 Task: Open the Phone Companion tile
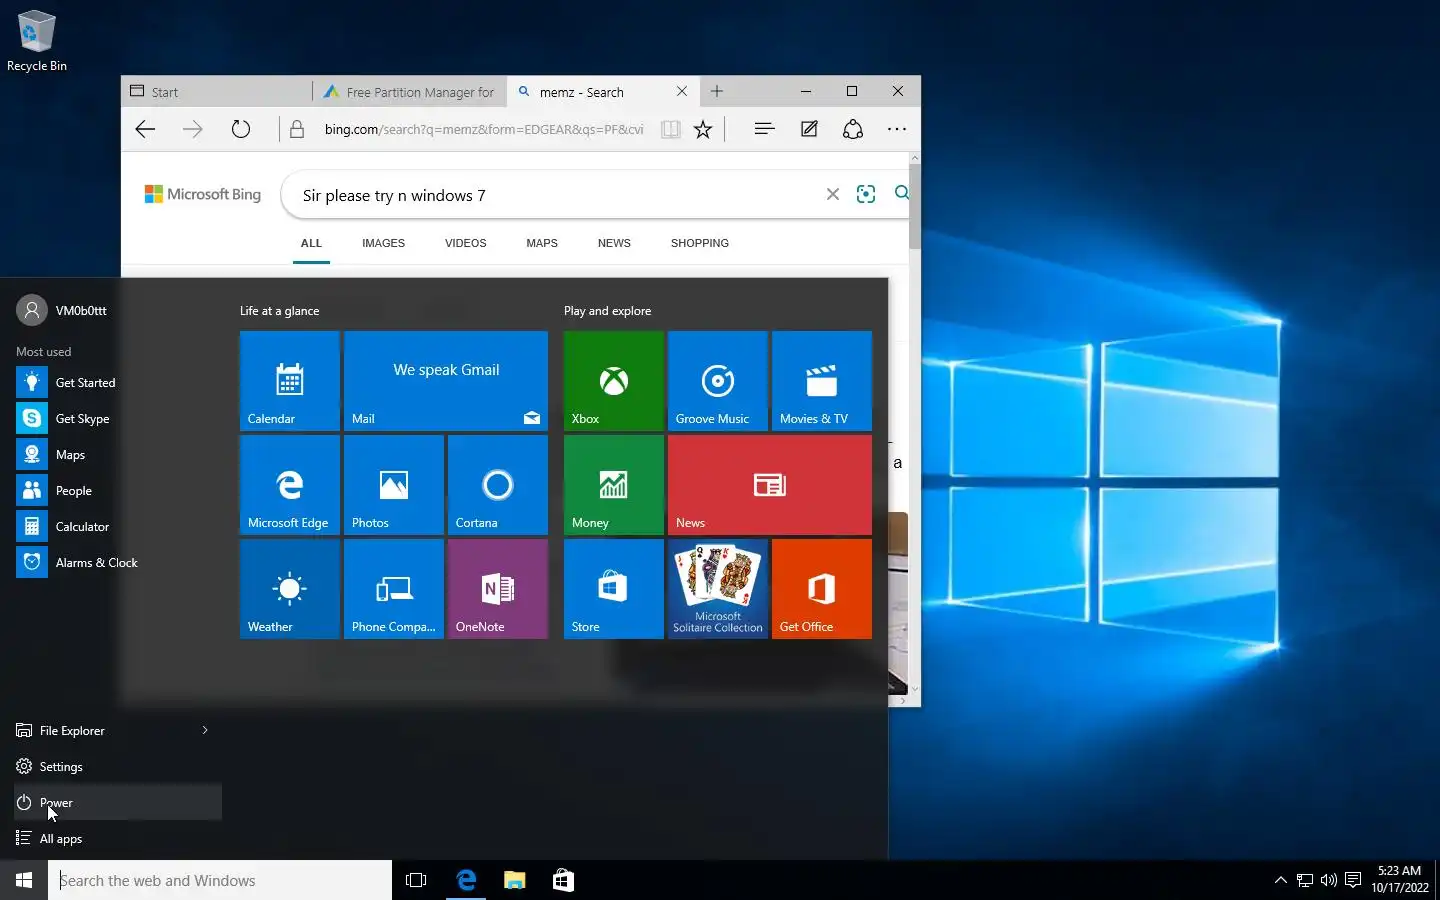coord(394,589)
